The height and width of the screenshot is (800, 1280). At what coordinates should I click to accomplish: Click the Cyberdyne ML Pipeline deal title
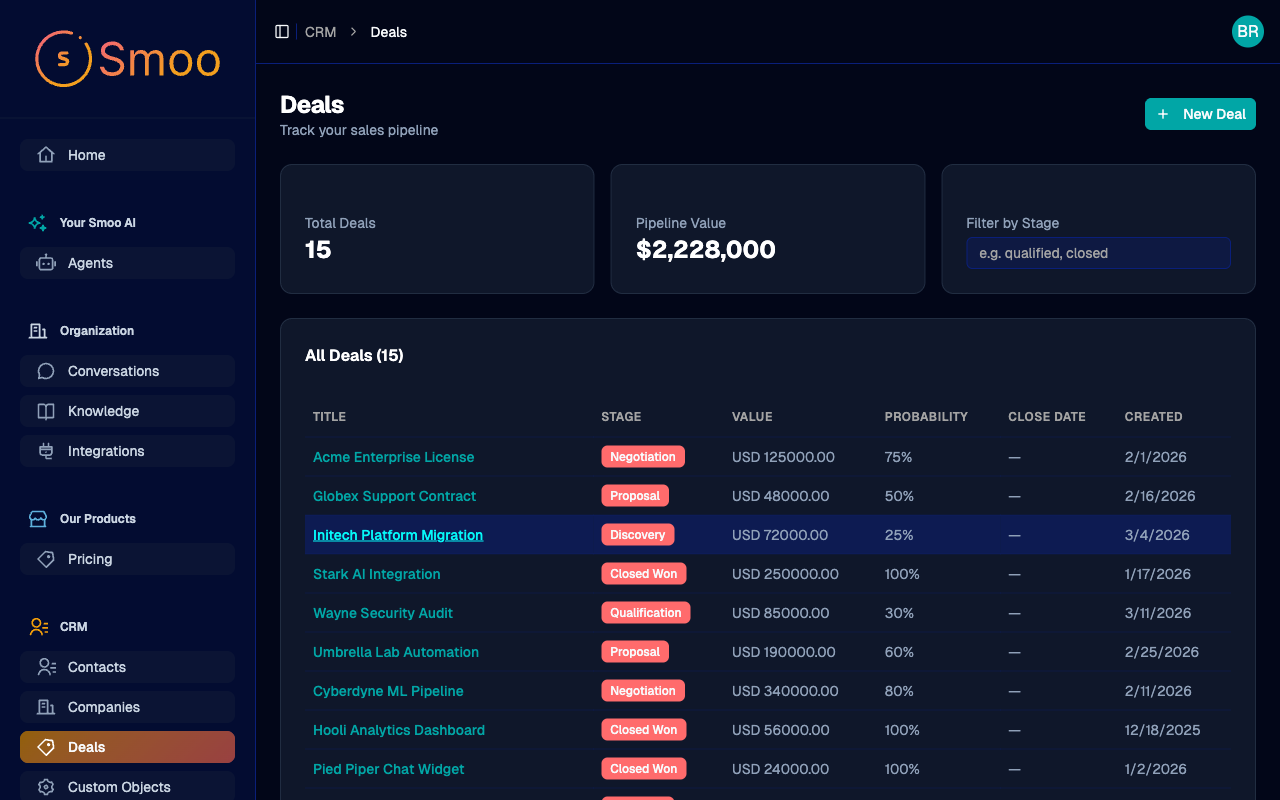tap(388, 691)
